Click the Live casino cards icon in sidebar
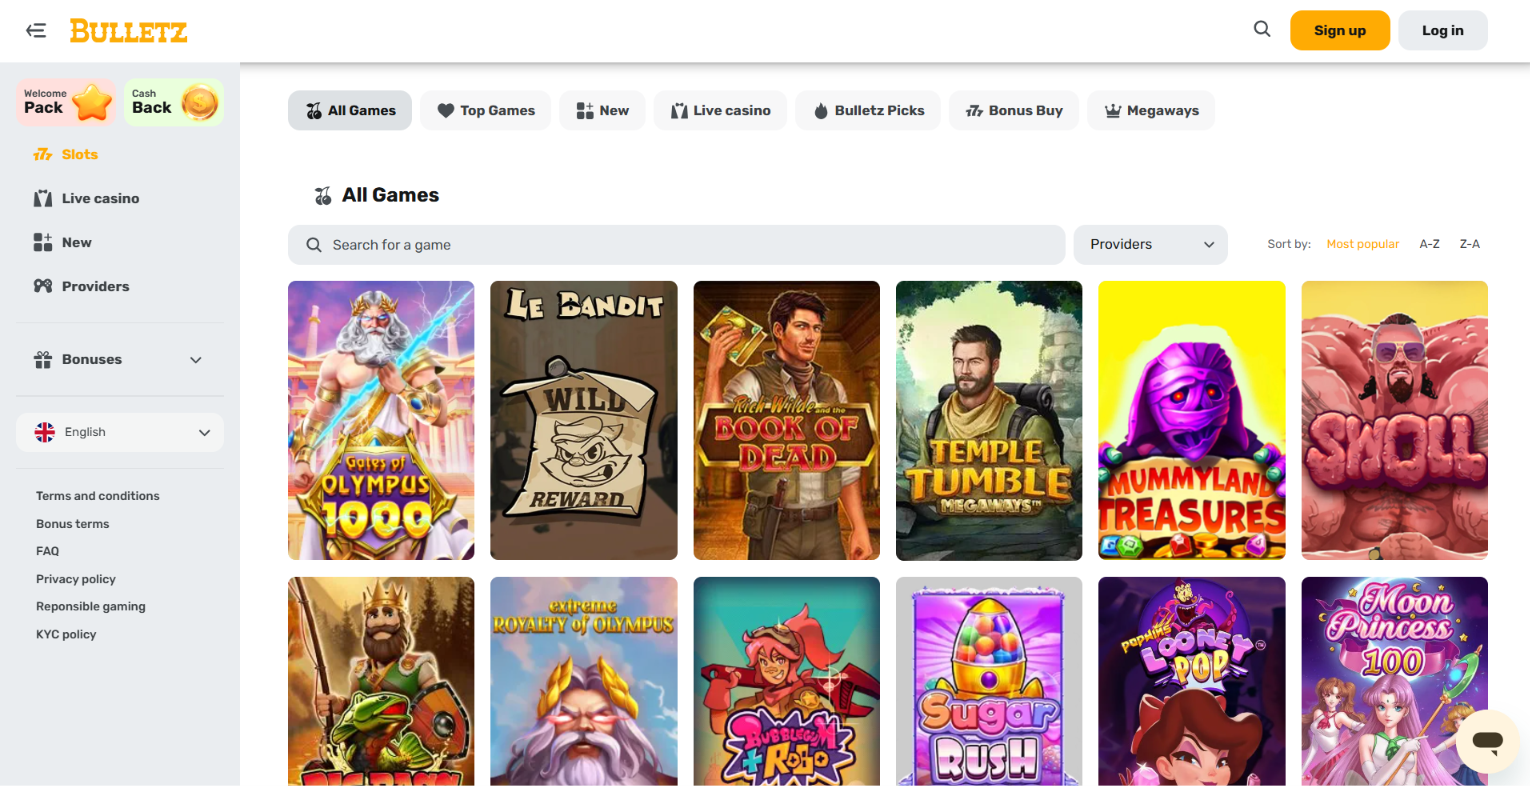The image size is (1530, 786). tap(43, 198)
